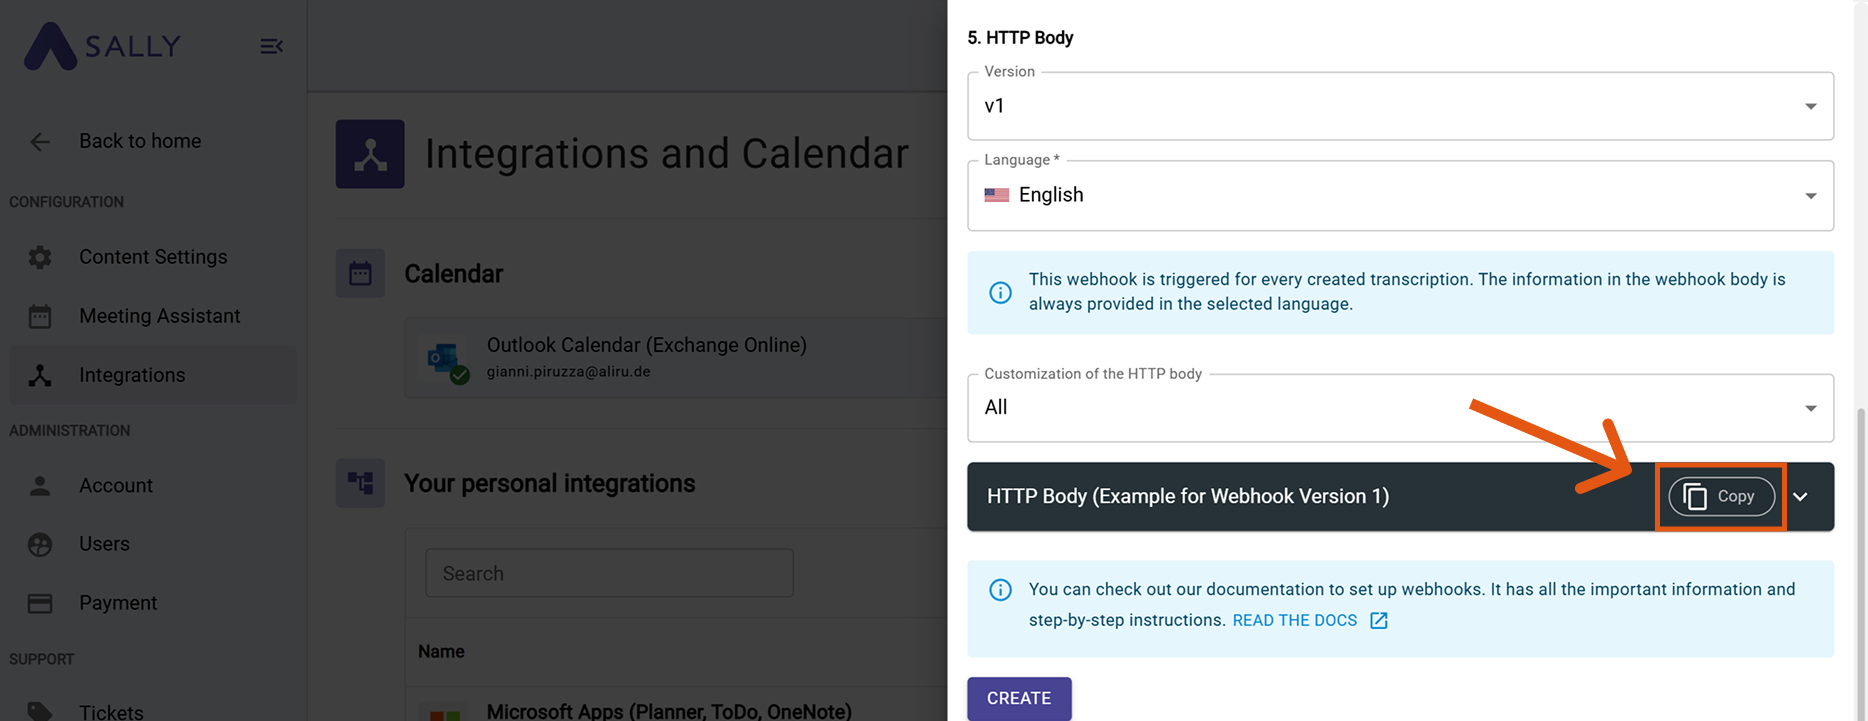Select Integrations in the sidebar menu
Image resolution: width=1868 pixels, height=721 pixels.
132,375
